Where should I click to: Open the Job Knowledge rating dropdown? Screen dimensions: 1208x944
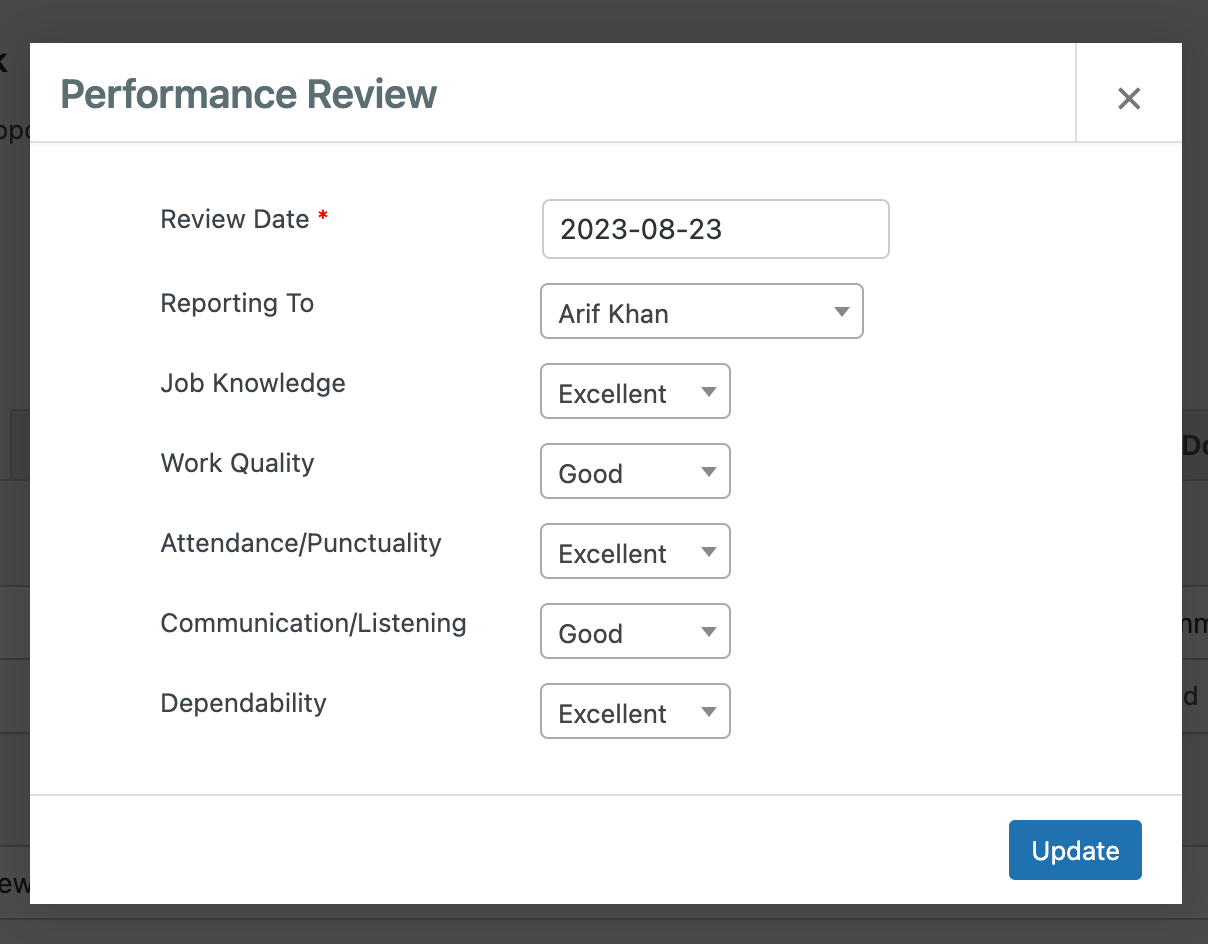pos(635,391)
